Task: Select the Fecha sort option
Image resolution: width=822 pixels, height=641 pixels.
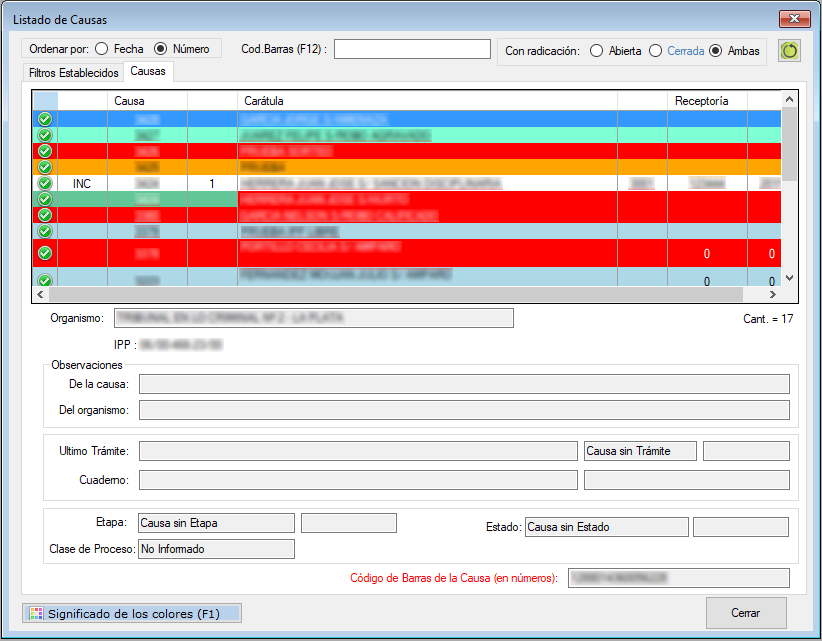Action: click(102, 48)
